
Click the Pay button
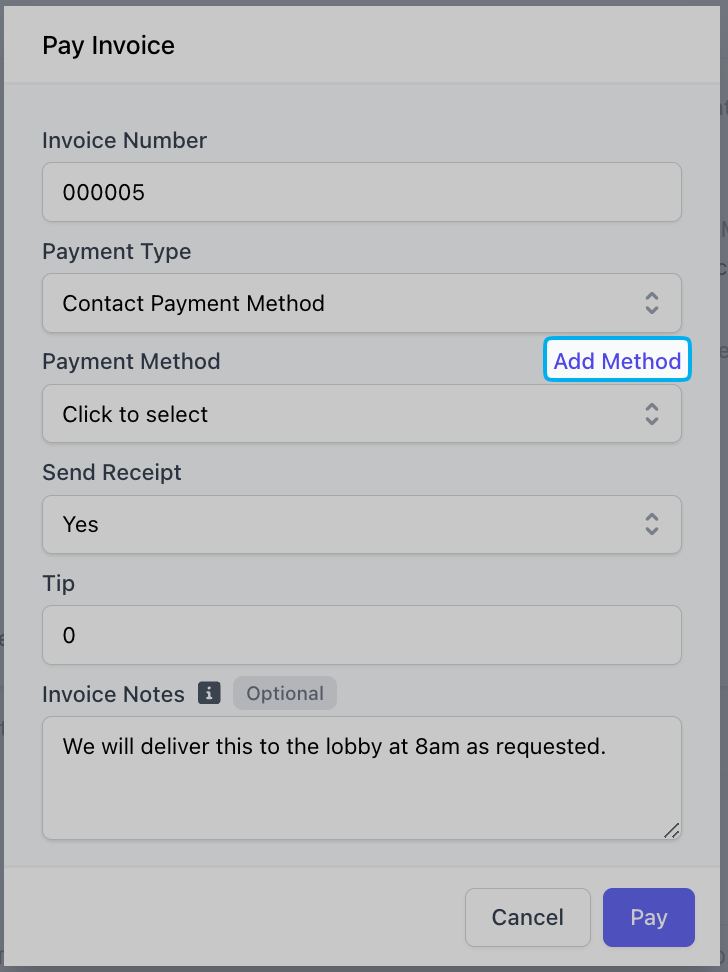(649, 917)
